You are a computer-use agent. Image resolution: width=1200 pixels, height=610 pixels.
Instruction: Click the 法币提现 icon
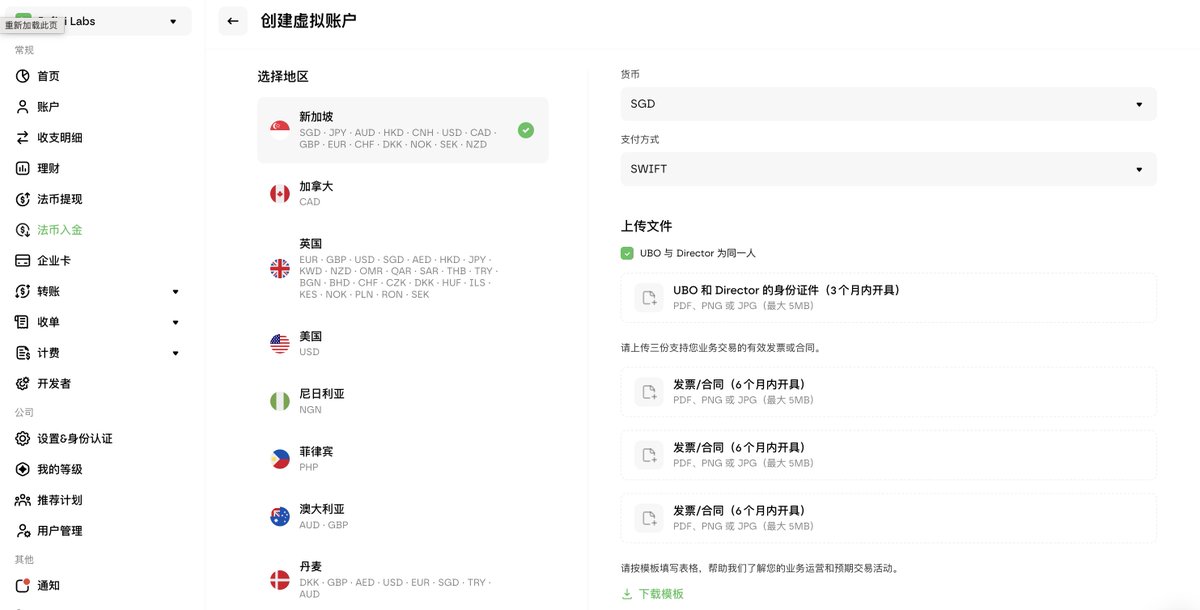23,199
